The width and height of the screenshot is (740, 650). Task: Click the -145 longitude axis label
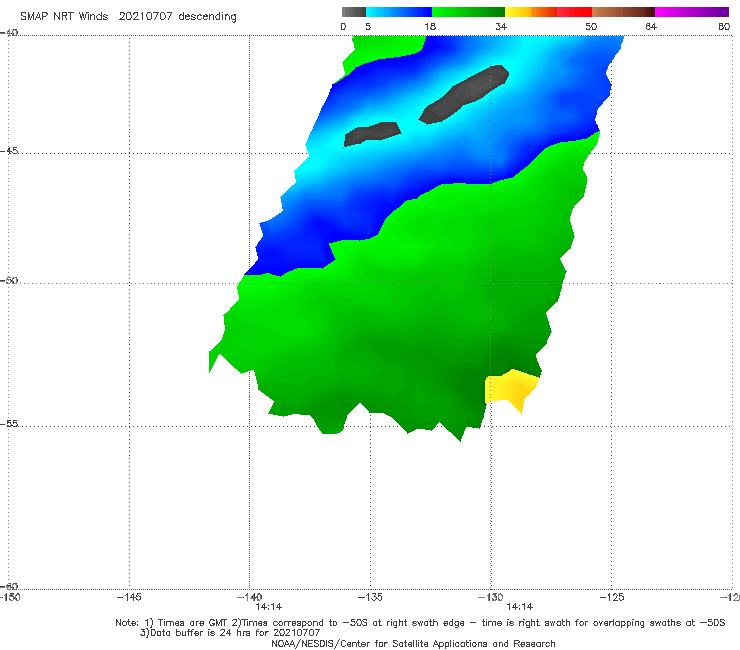[129, 597]
